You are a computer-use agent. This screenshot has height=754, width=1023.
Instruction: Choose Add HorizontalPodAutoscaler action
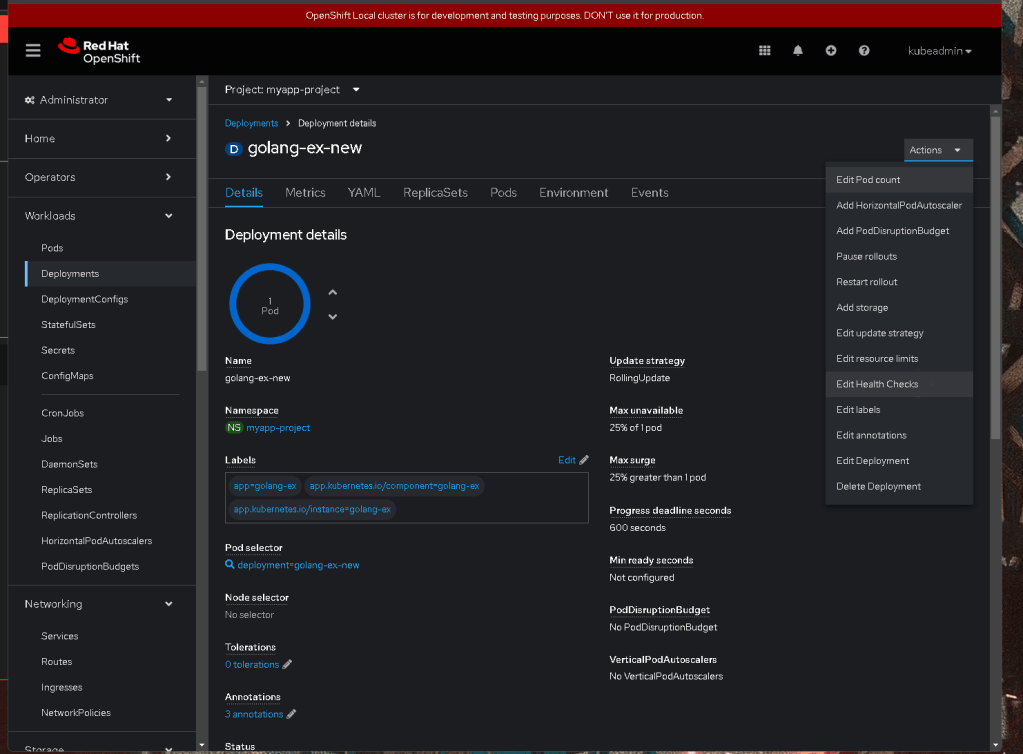coord(899,205)
